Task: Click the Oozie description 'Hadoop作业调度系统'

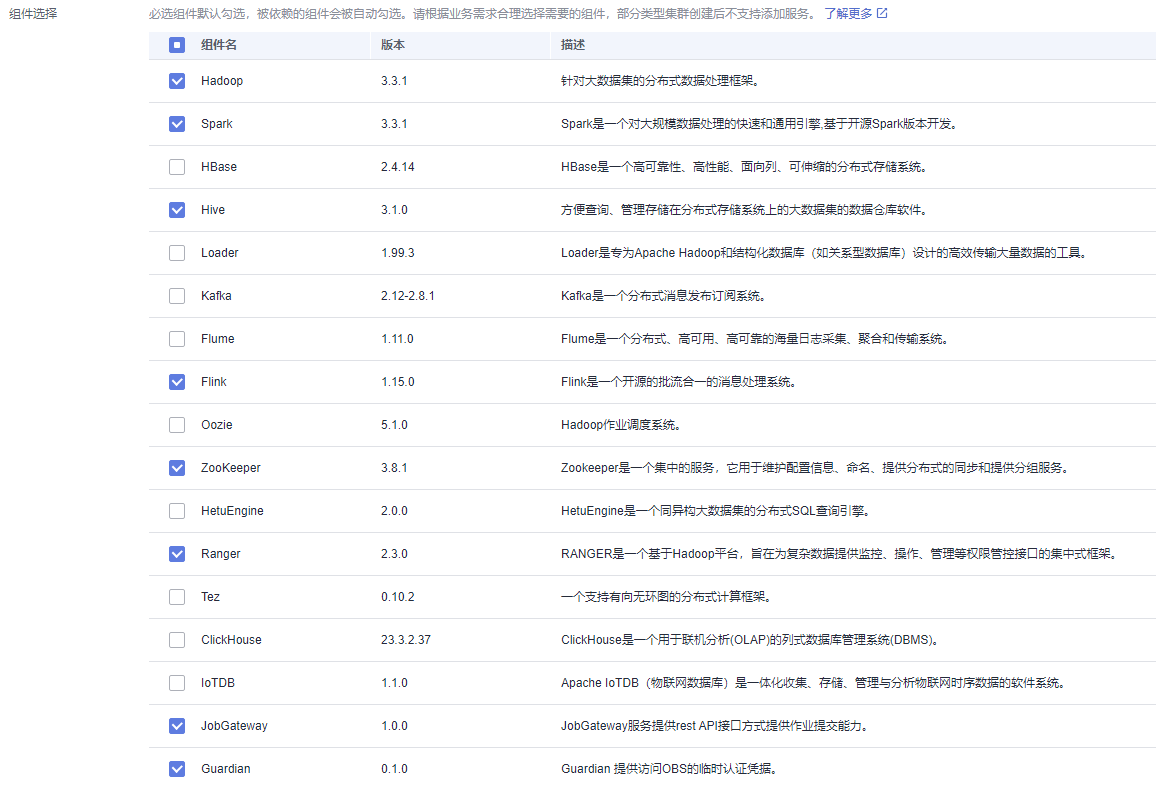Action: click(x=621, y=424)
